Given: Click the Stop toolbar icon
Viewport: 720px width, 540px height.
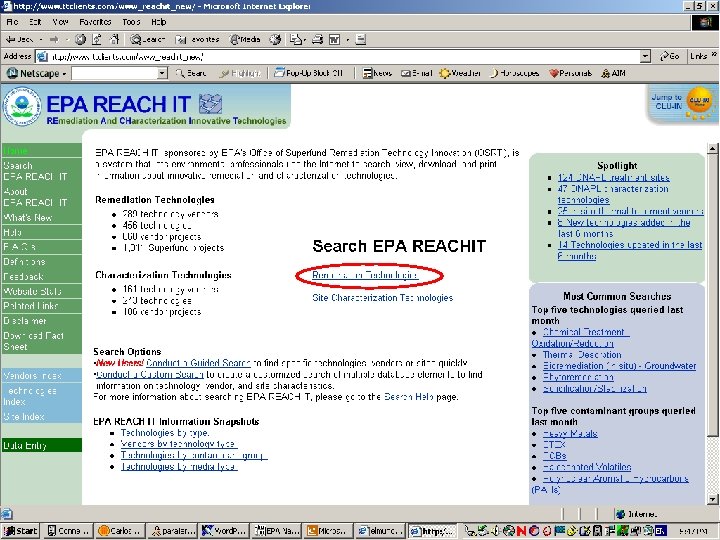Looking at the screenshot, I should click(80, 39).
